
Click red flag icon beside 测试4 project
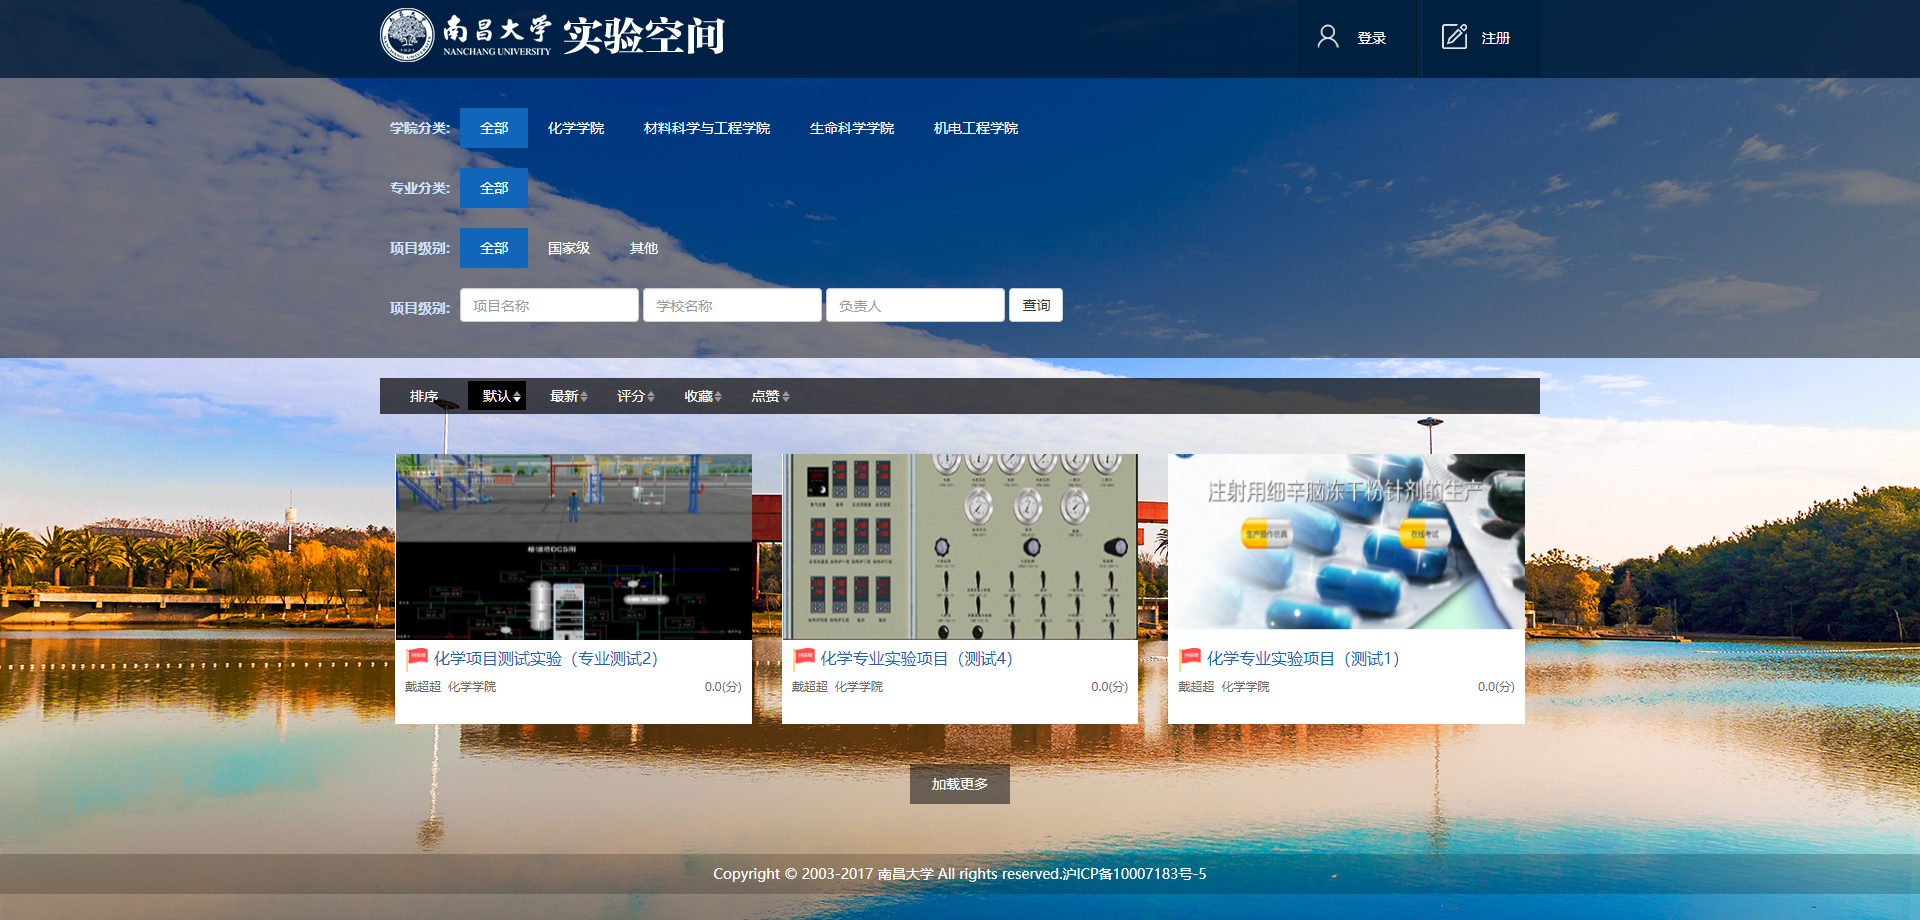804,658
